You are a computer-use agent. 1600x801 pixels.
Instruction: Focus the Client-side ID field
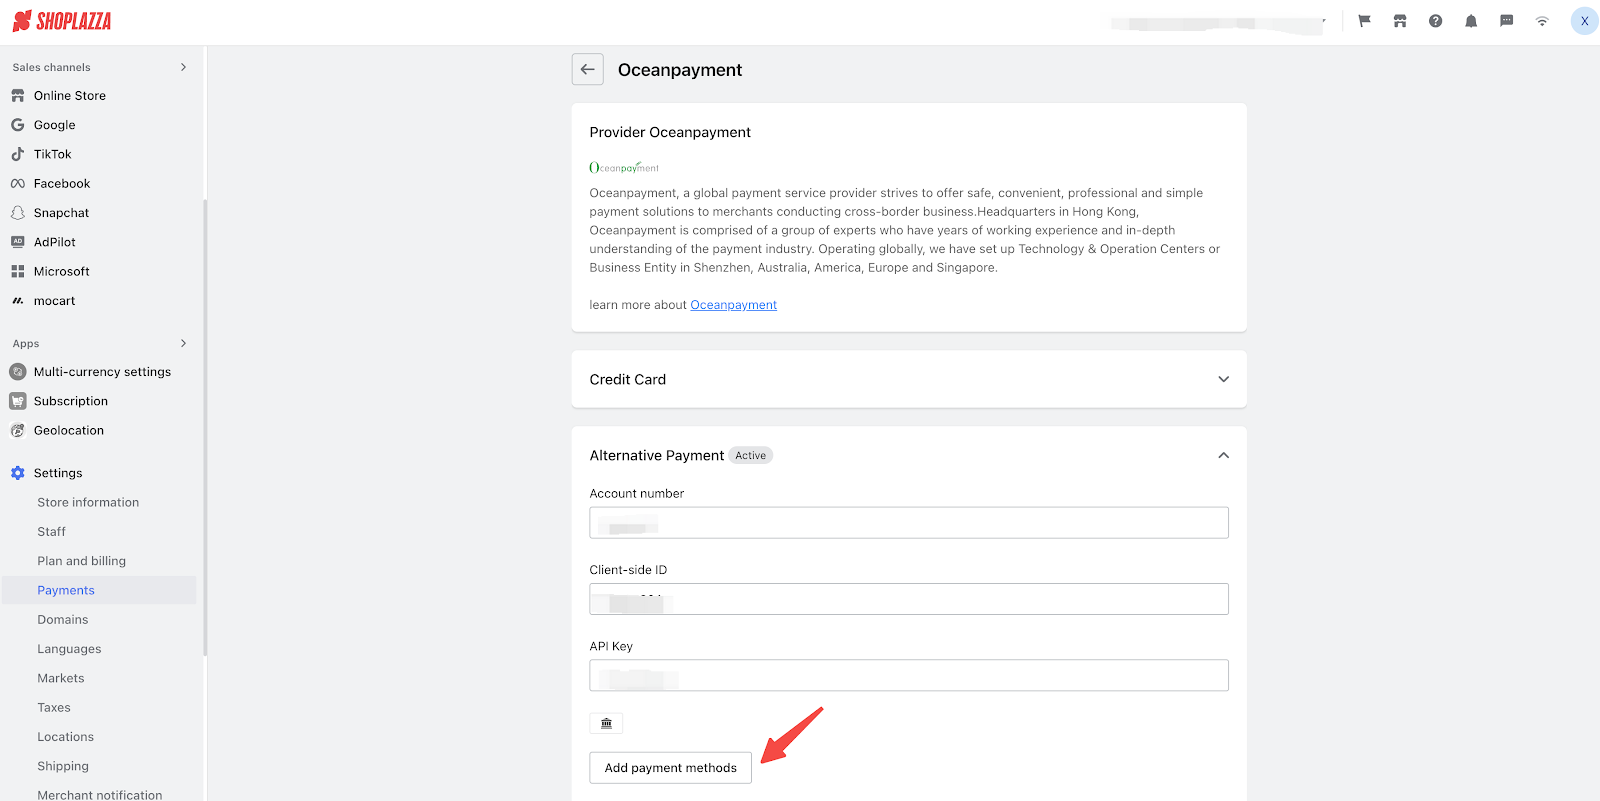click(909, 599)
